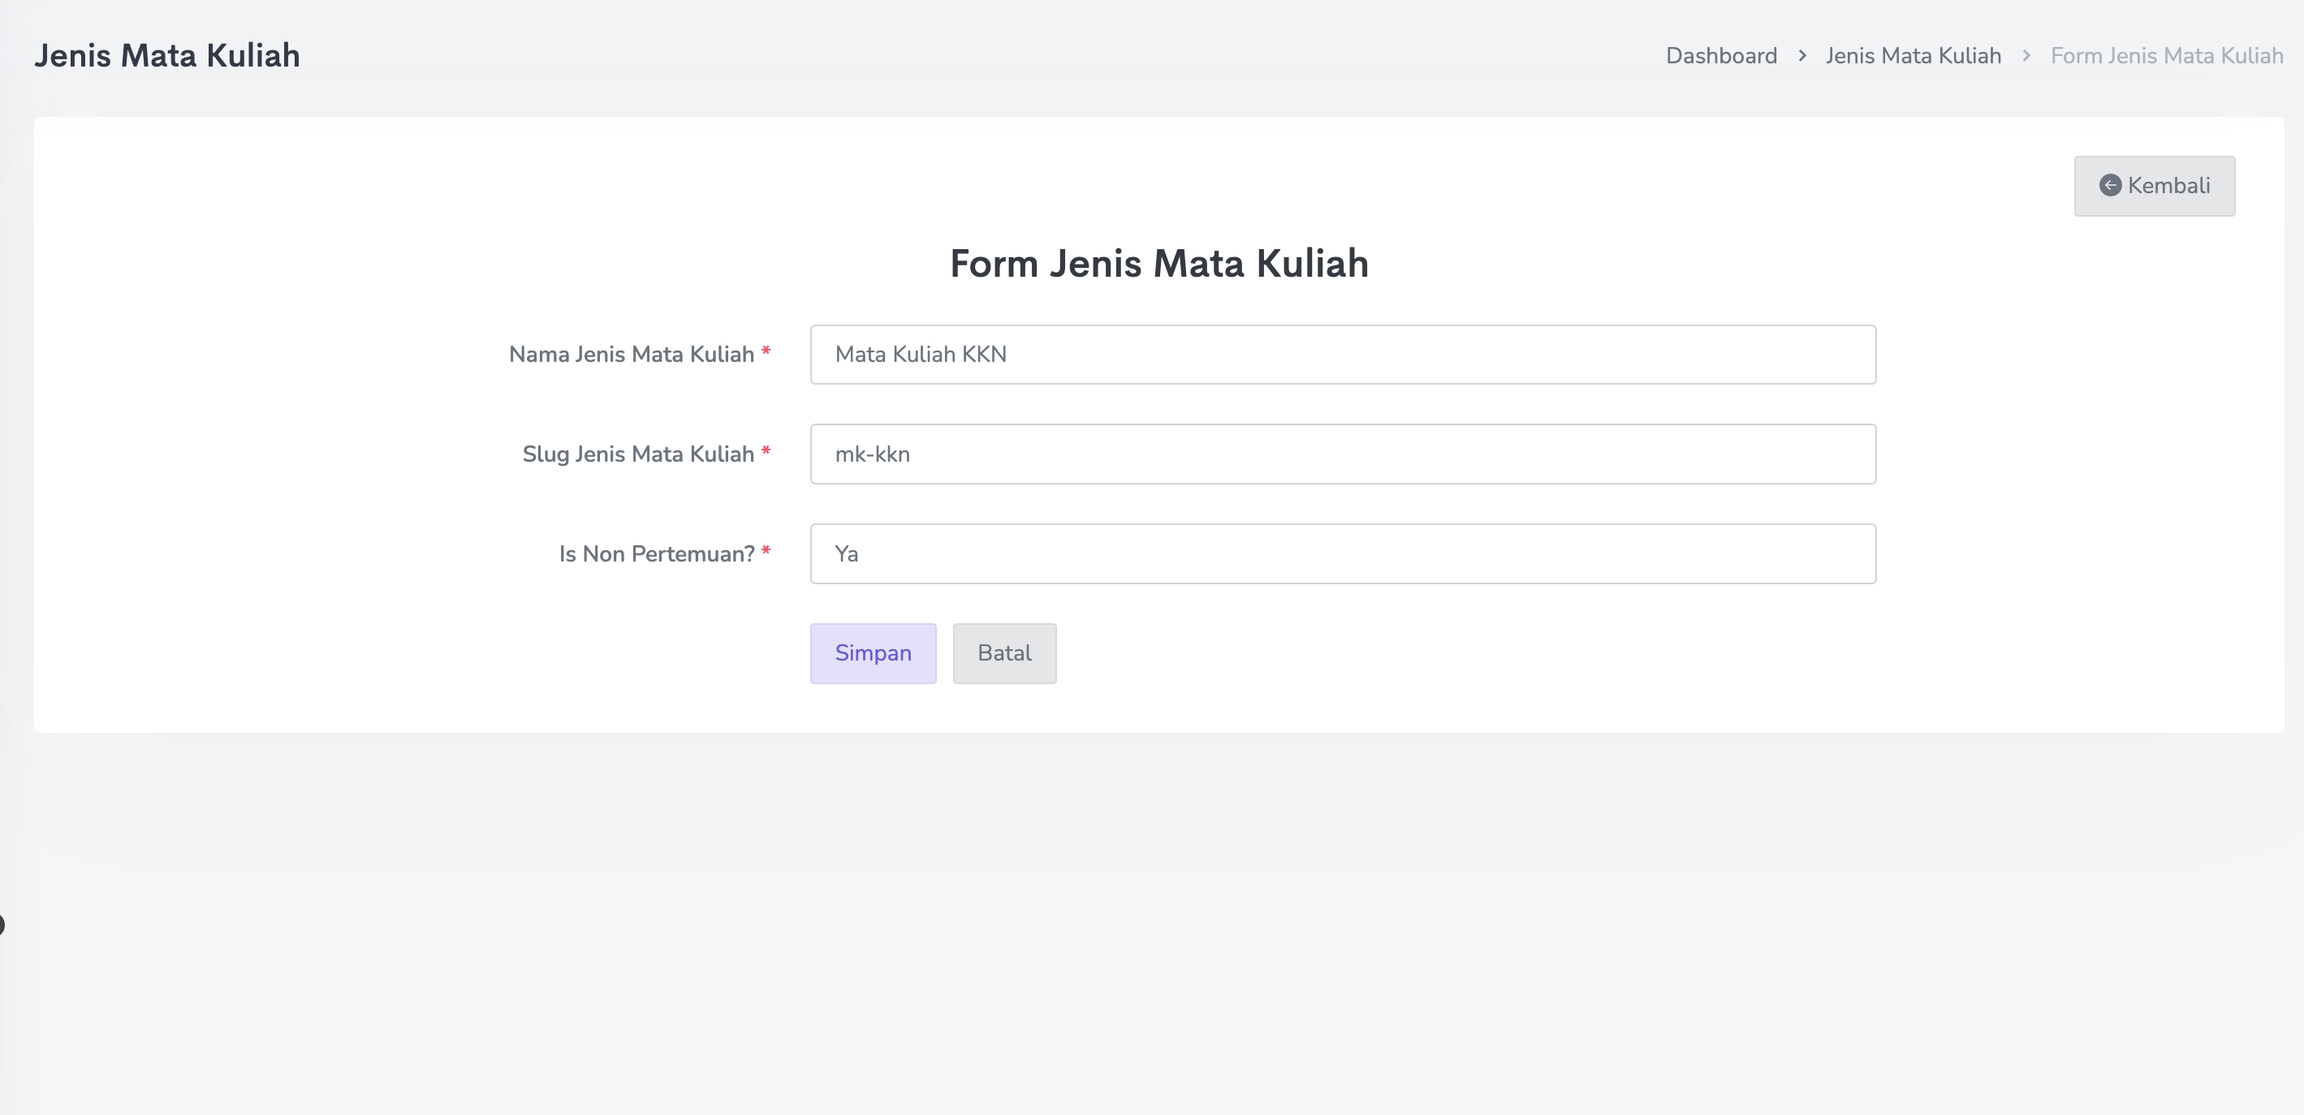Click the Form Jenis Mata Kuliah breadcrumb item
This screenshot has height=1115, width=2304.
[2166, 56]
